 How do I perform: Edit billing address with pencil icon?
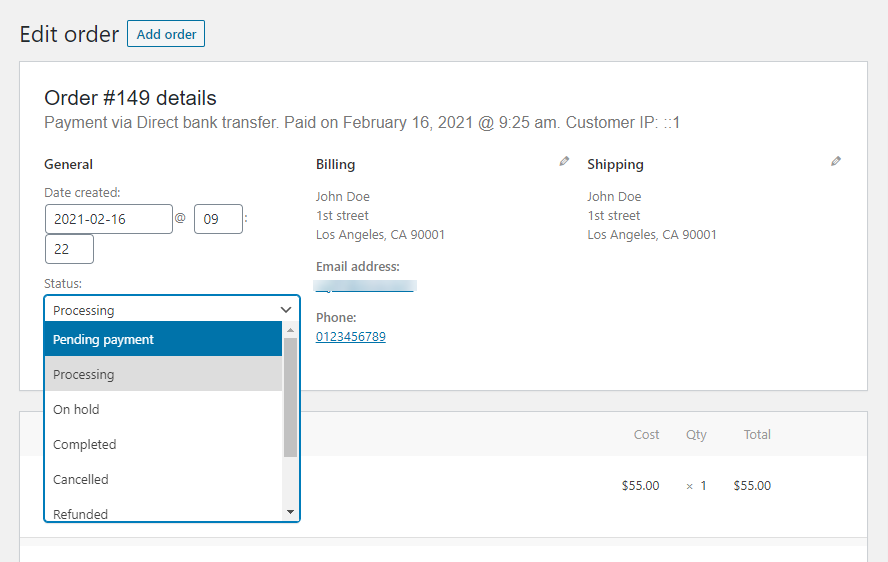coord(564,161)
